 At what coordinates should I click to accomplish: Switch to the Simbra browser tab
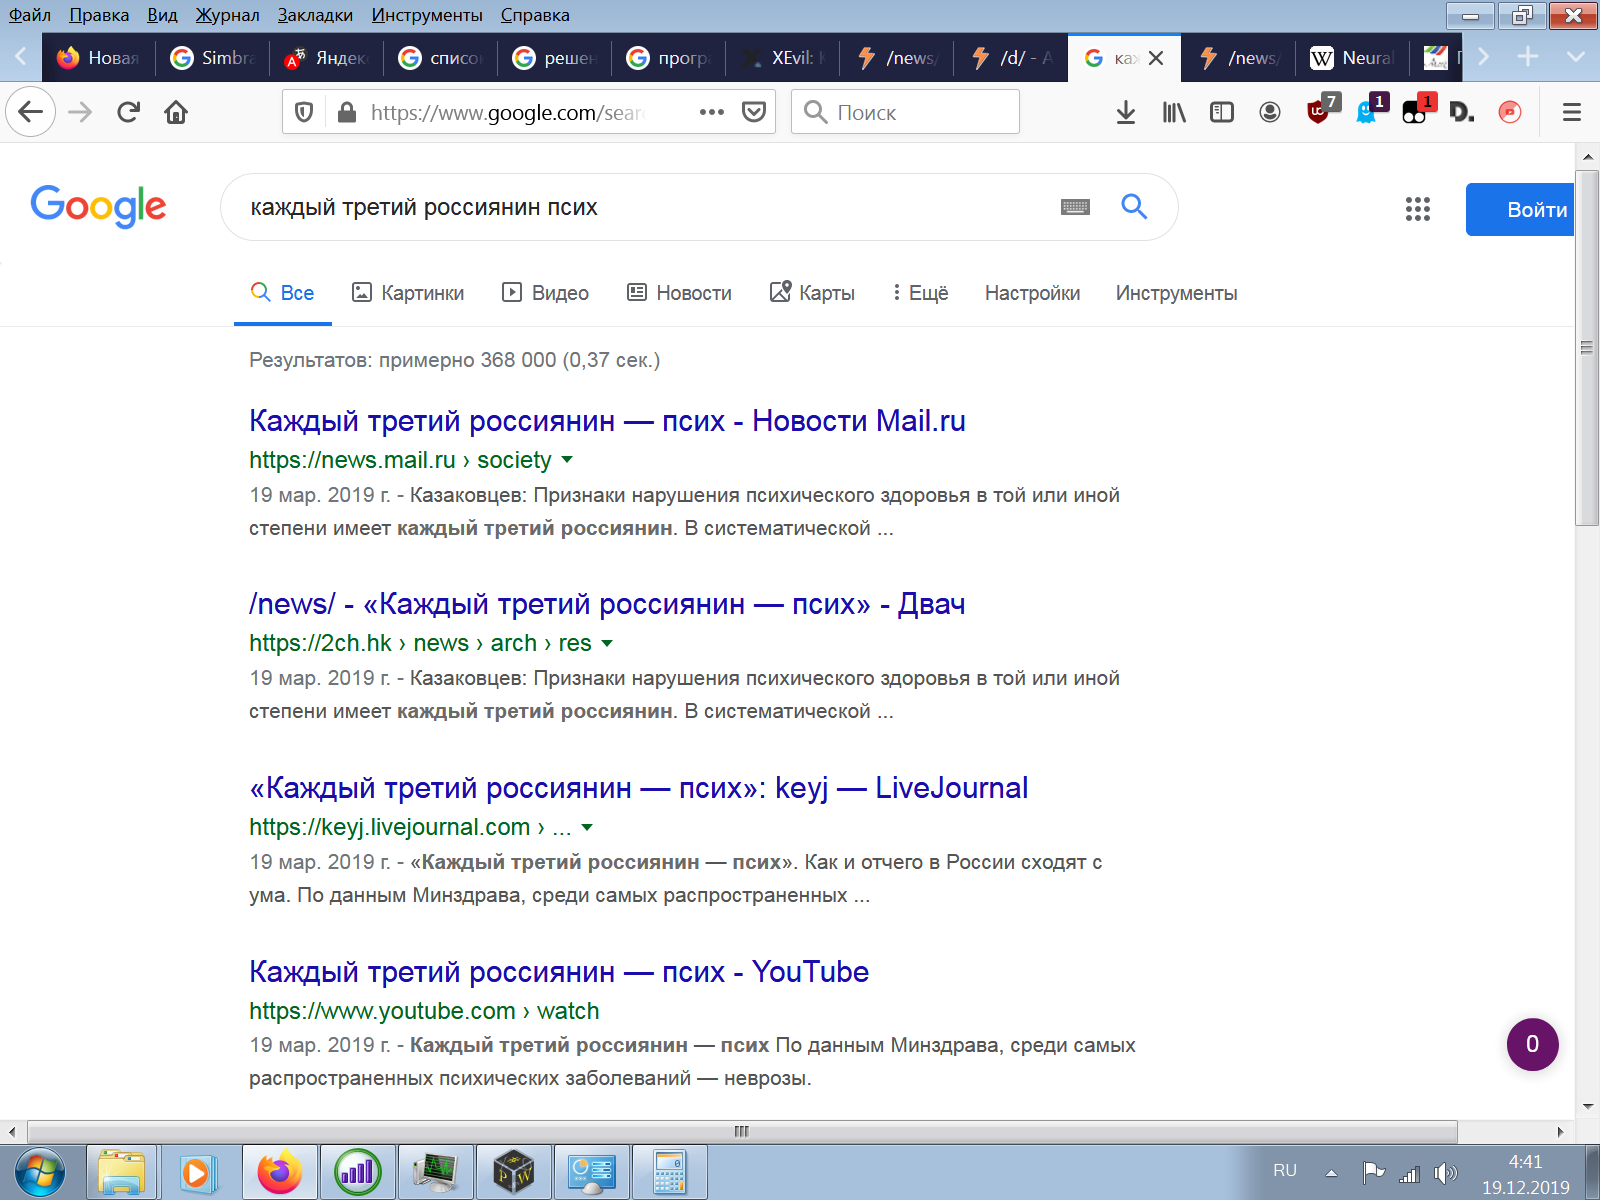(x=213, y=58)
